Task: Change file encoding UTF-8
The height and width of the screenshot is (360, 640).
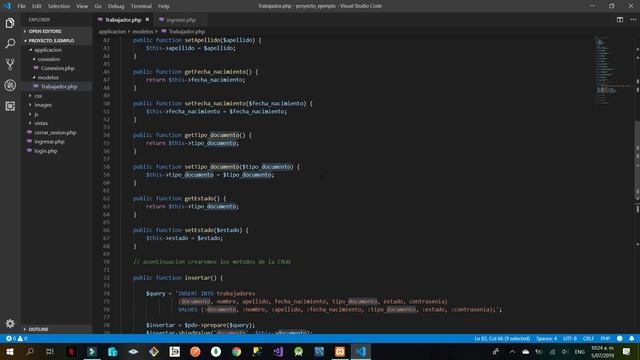Action: [570, 338]
